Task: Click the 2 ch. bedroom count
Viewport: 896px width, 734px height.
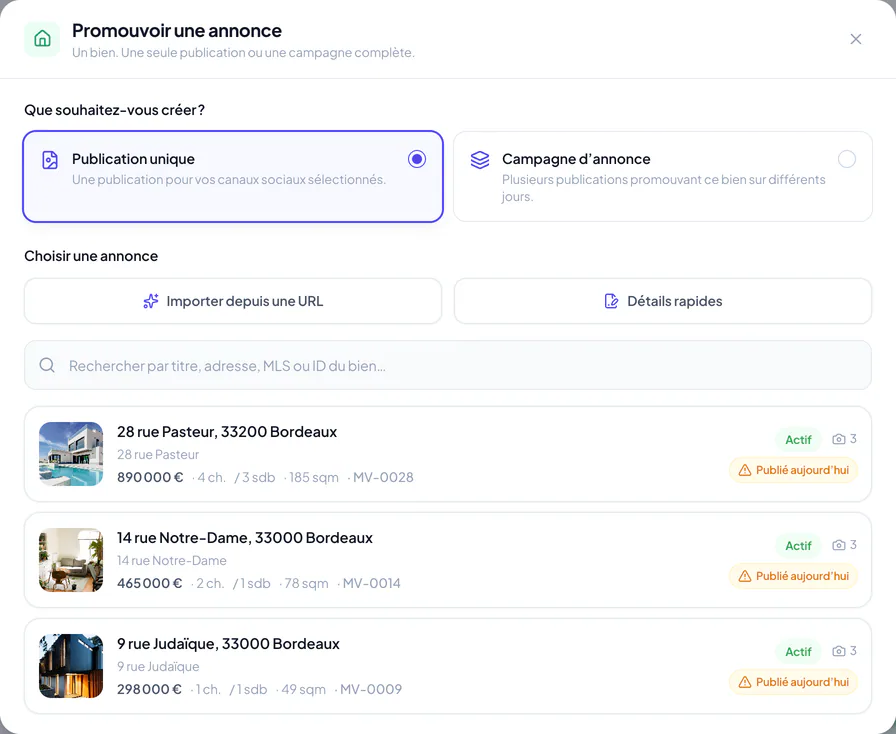Action: [210, 583]
